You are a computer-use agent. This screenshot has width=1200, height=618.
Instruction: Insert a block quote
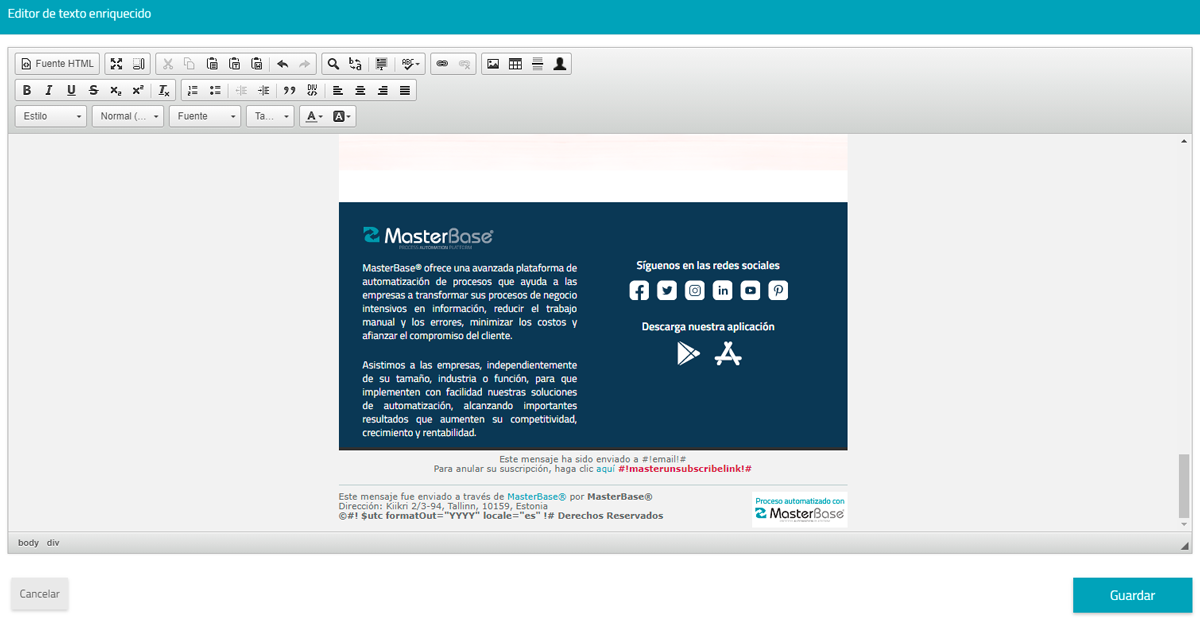point(289,90)
